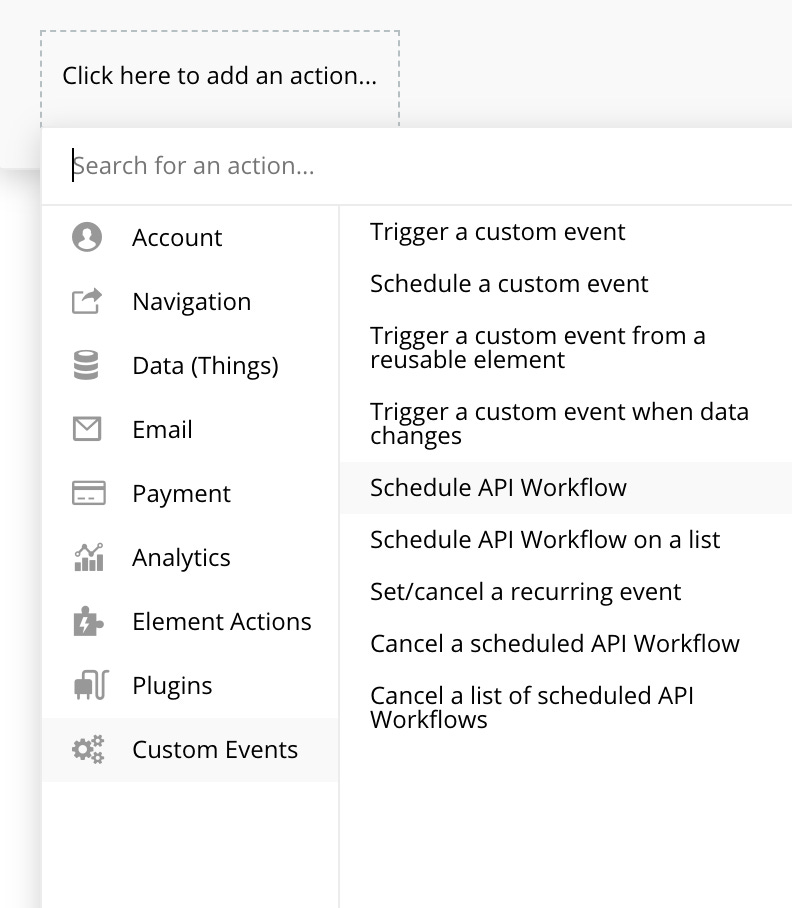Choose Trigger a custom event
The height and width of the screenshot is (908, 792).
[566, 232]
